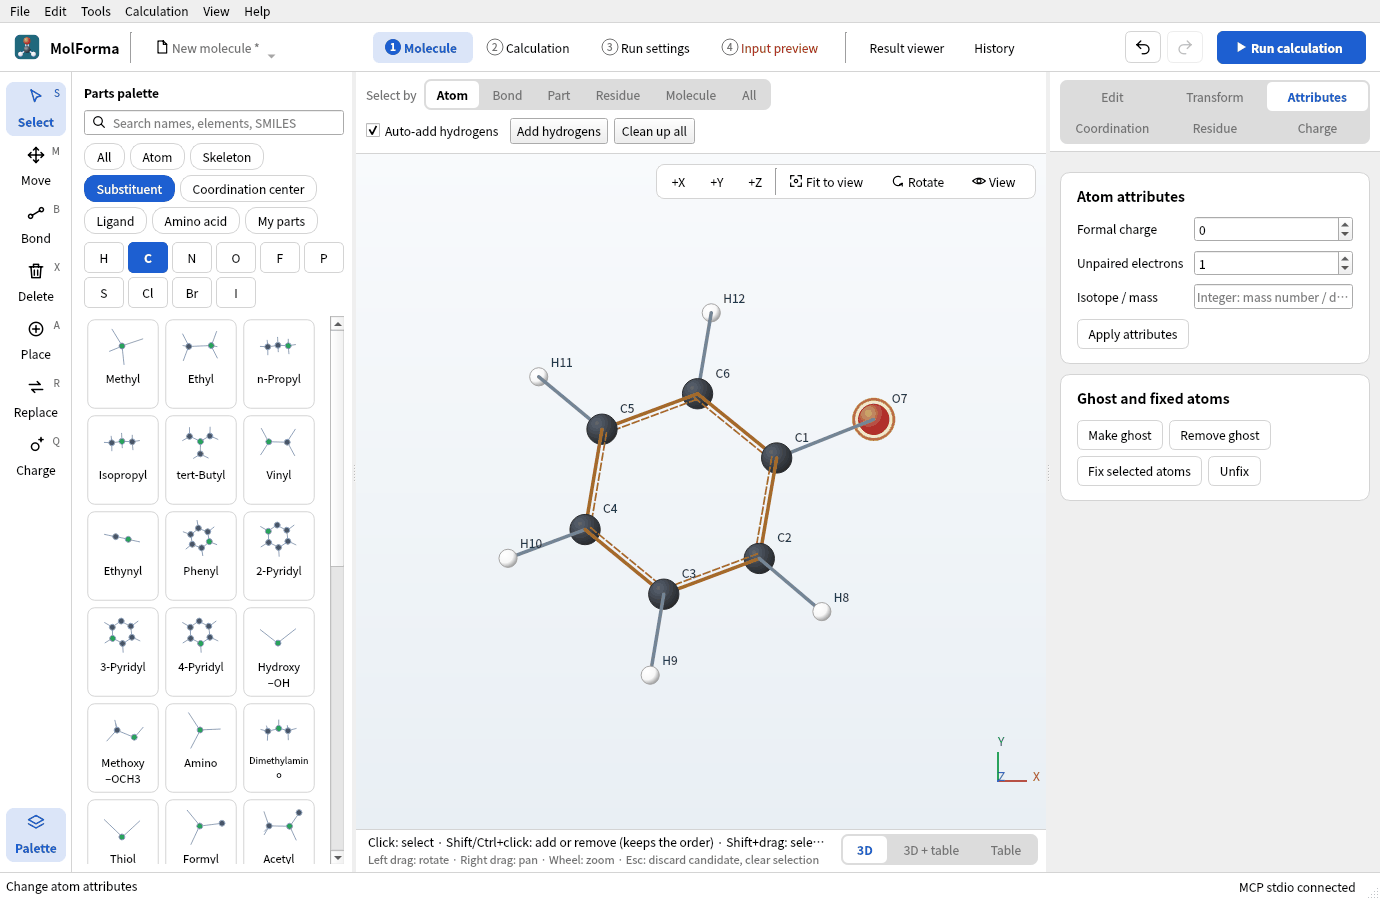The image size is (1380, 900).
Task: Focus the parts search field
Action: [214, 123]
